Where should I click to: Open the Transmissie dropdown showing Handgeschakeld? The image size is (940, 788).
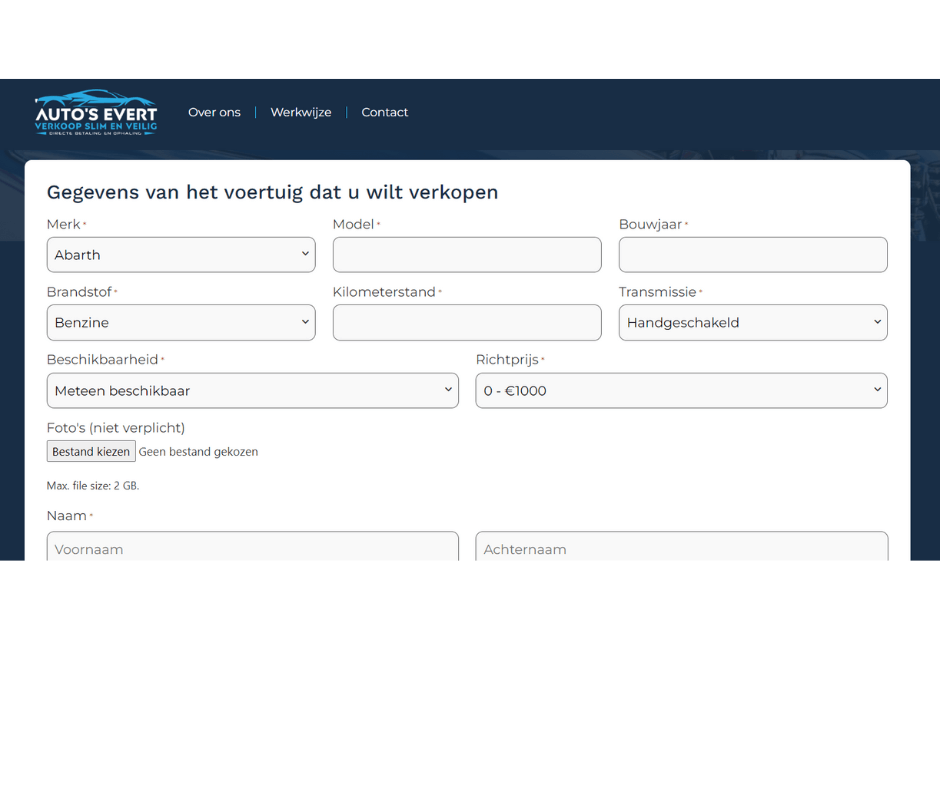tap(753, 323)
